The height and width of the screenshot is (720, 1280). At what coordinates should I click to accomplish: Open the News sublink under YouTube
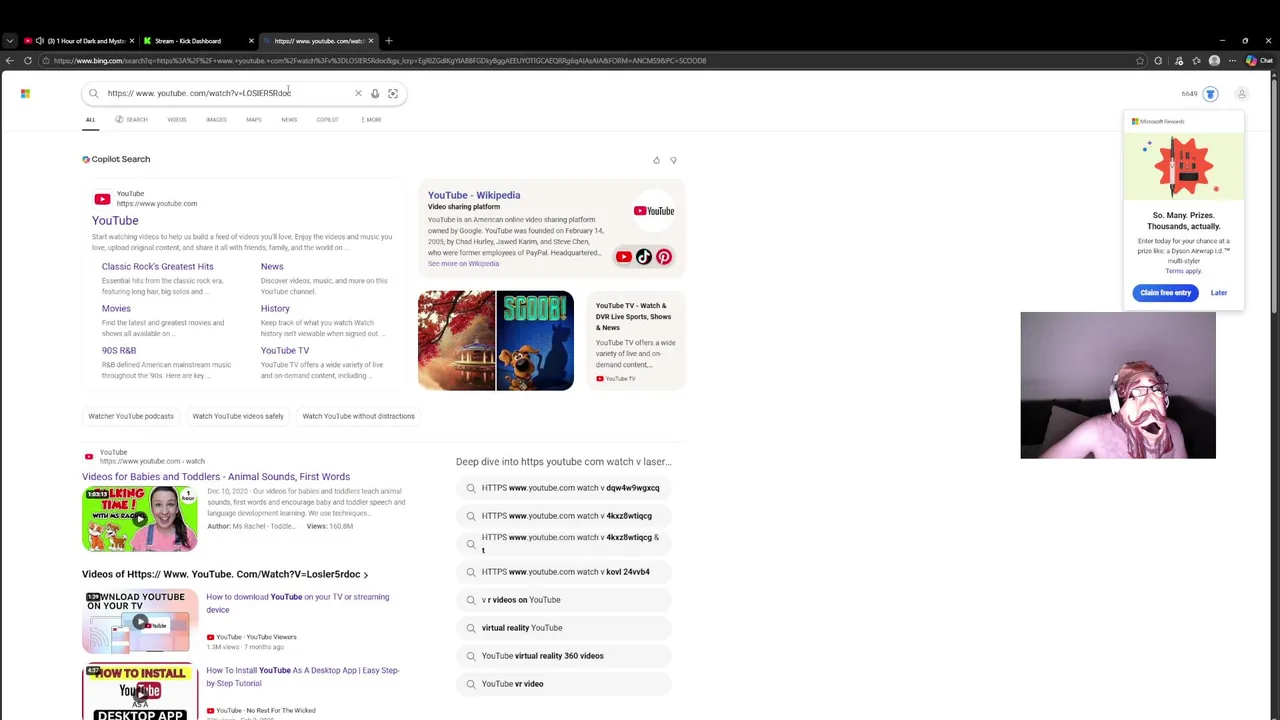(x=272, y=267)
